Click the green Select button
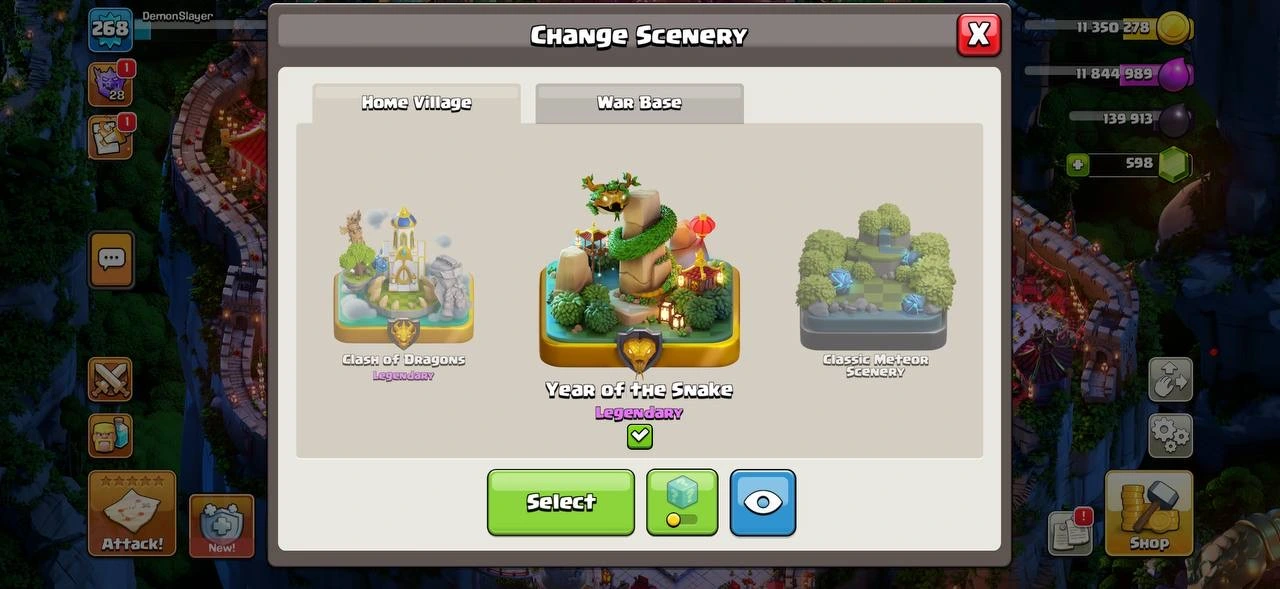This screenshot has width=1280, height=589. (x=561, y=502)
